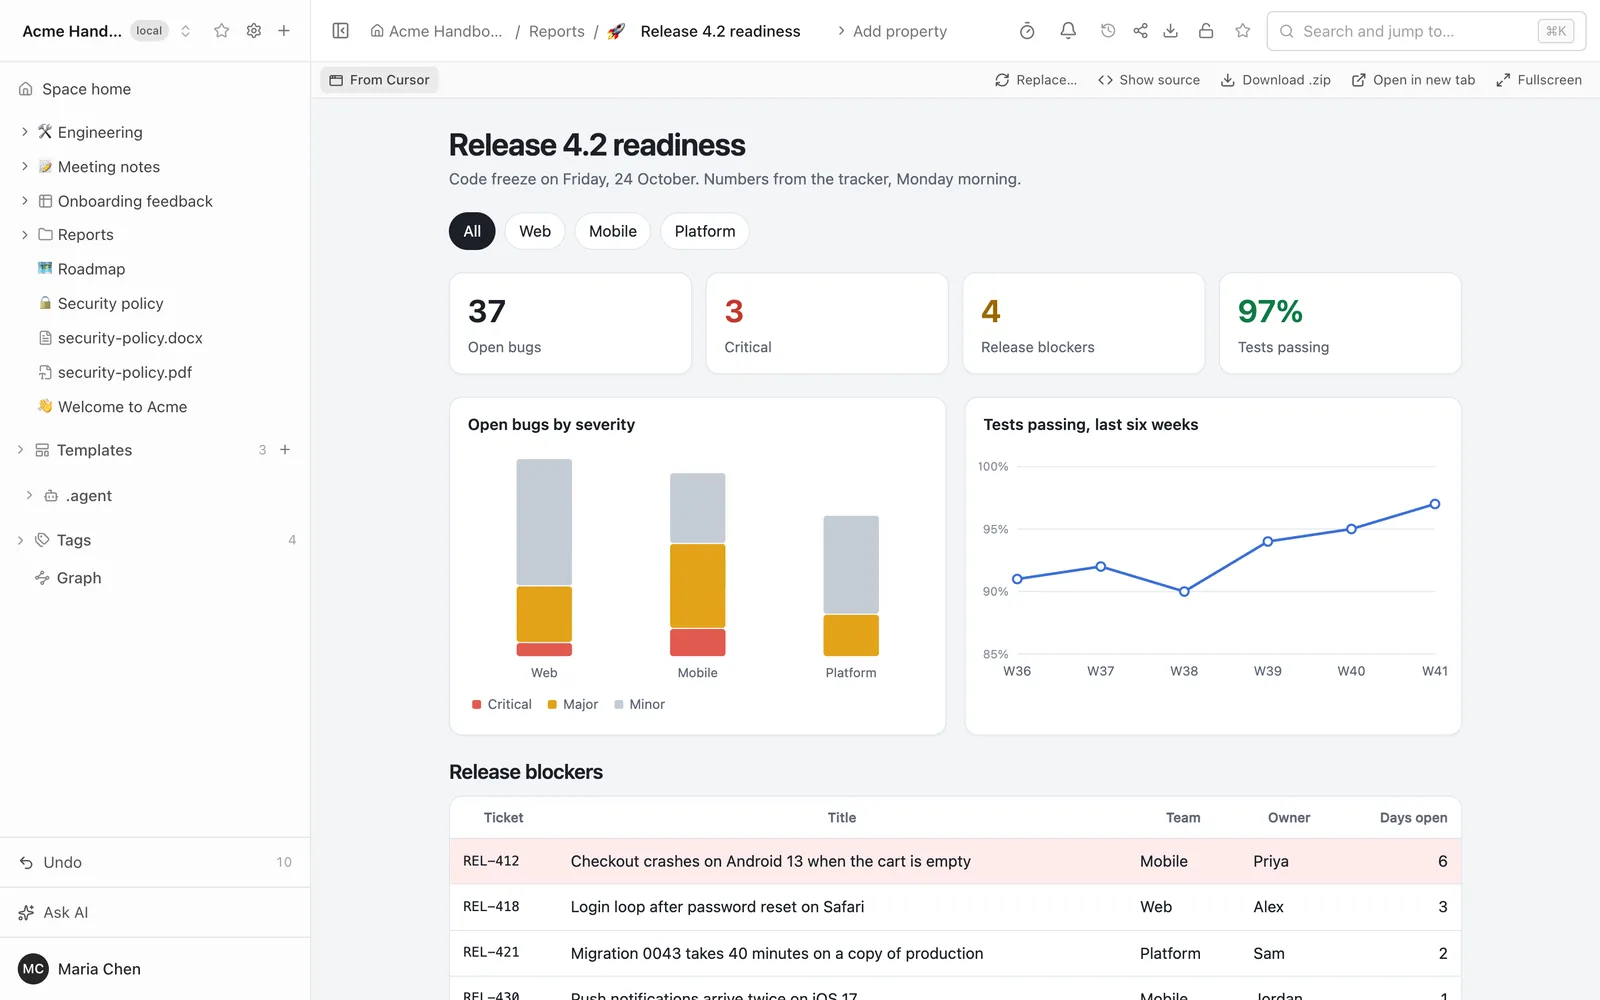This screenshot has width=1600, height=1000.
Task: Expand the Meeting notes tree item
Action: click(x=25, y=167)
